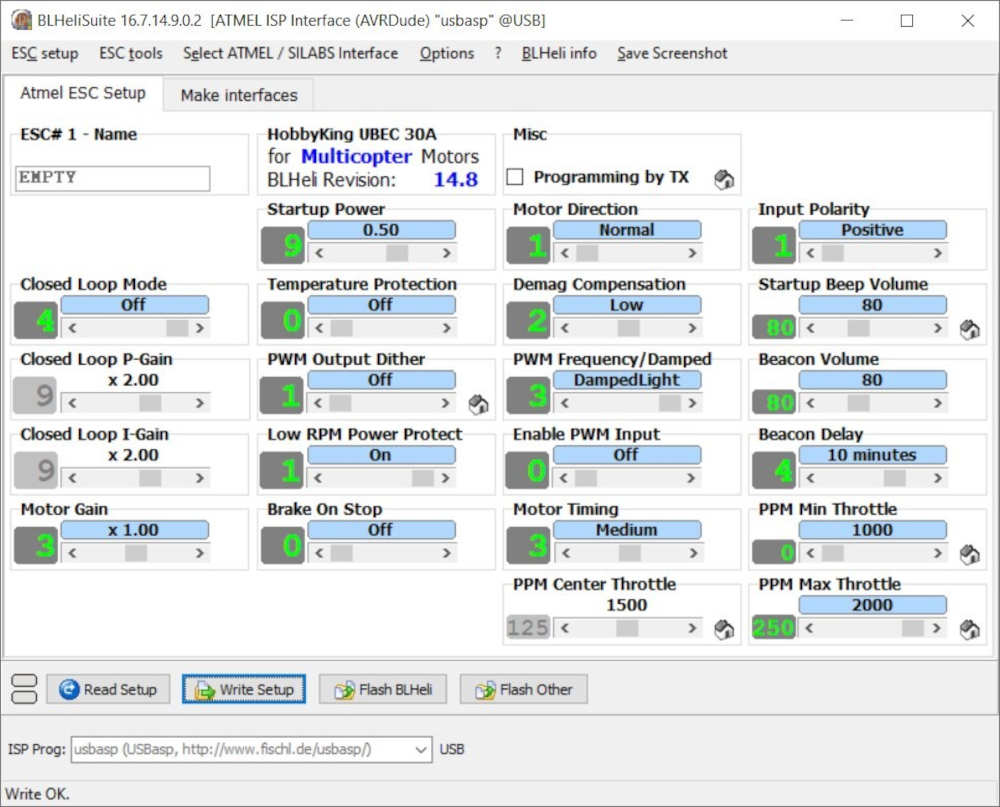Click PWM Output Dither right arrow

click(446, 403)
